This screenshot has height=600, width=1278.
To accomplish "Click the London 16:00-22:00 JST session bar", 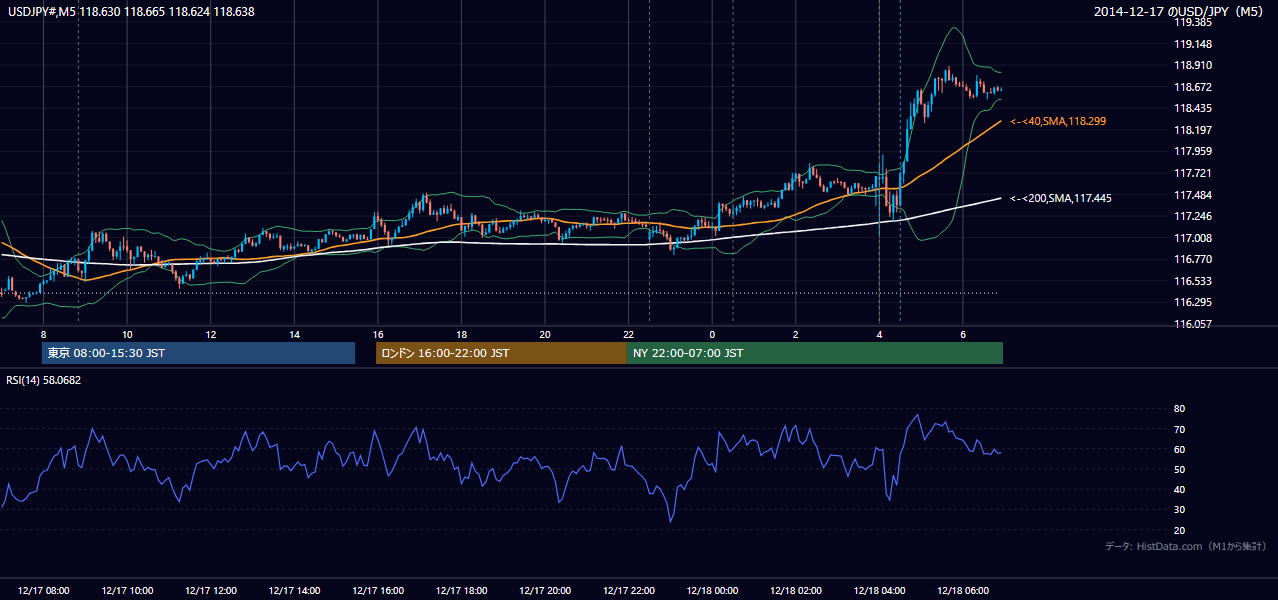I will pyautogui.click(x=501, y=353).
